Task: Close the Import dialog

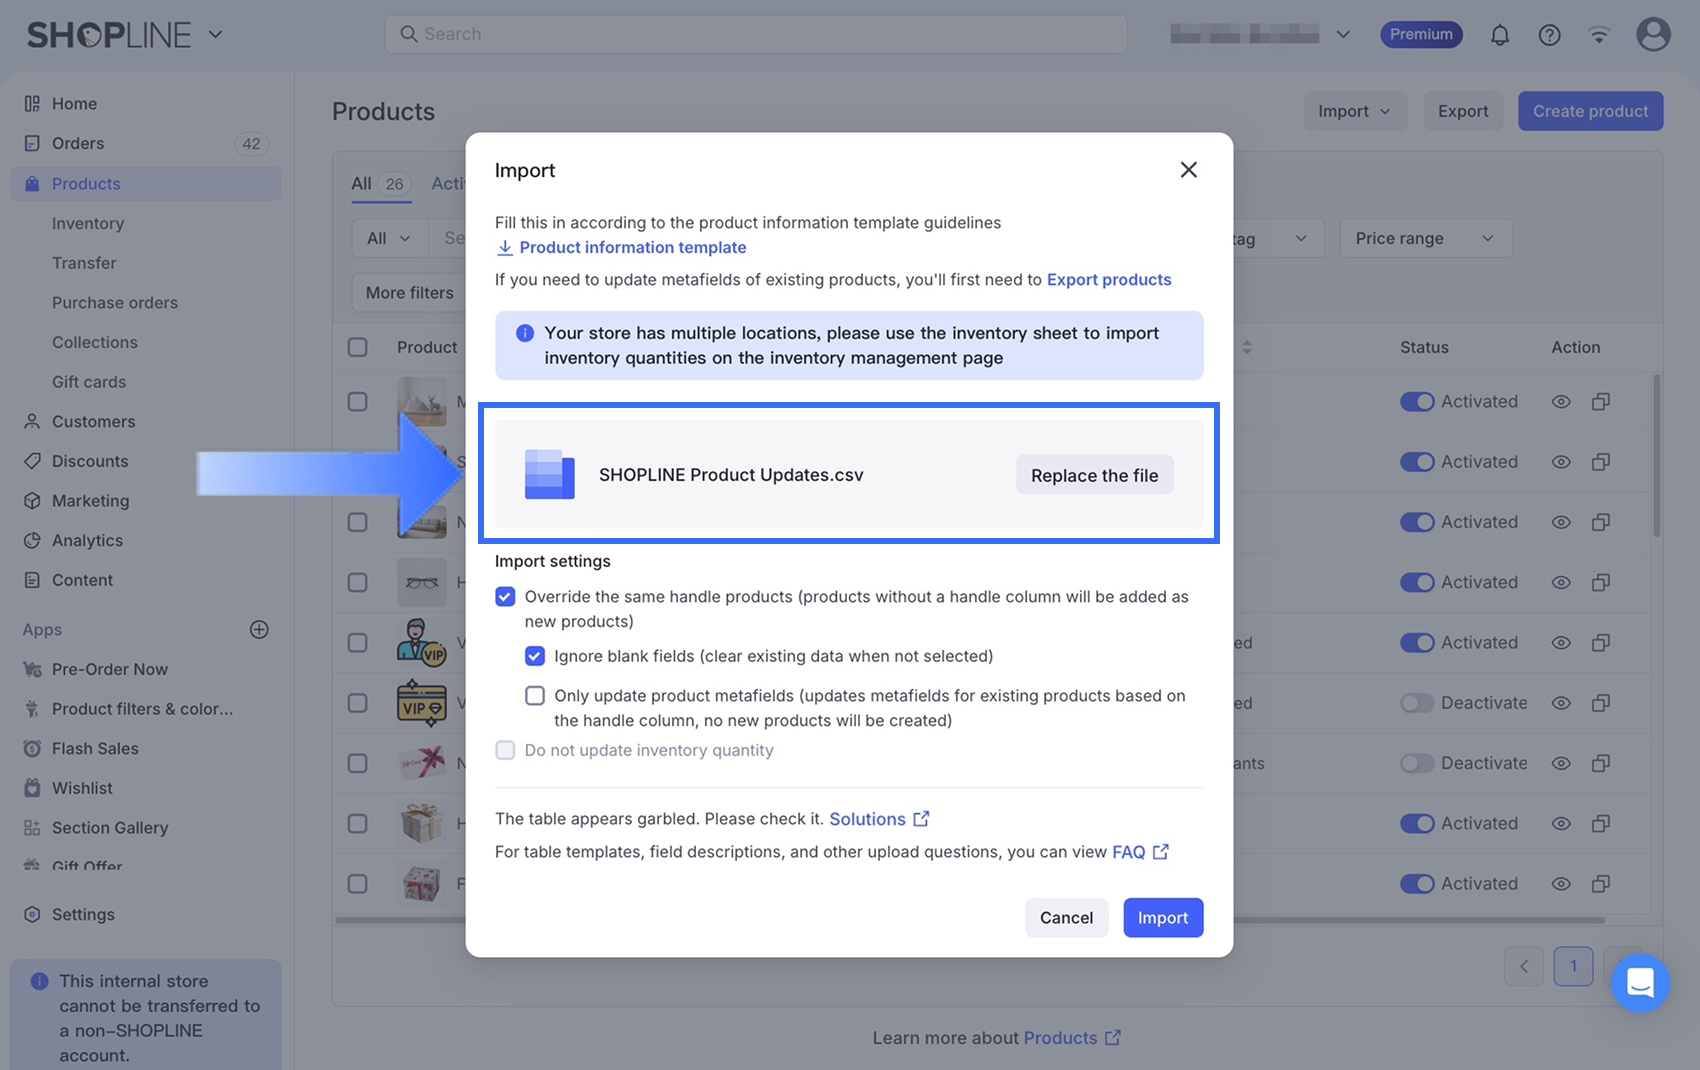Action: 1188,170
